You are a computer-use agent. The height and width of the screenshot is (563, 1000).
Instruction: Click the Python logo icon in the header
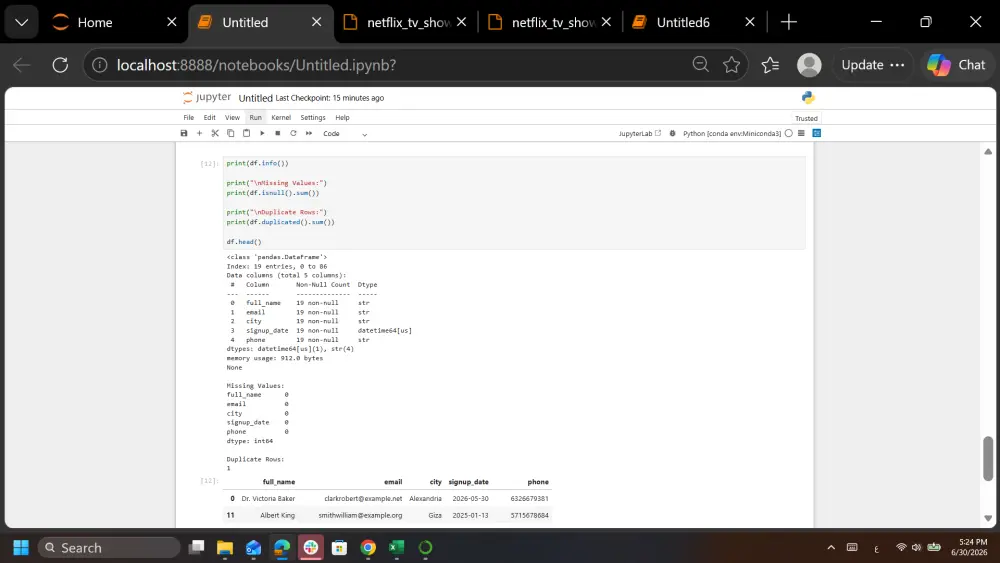coord(808,98)
